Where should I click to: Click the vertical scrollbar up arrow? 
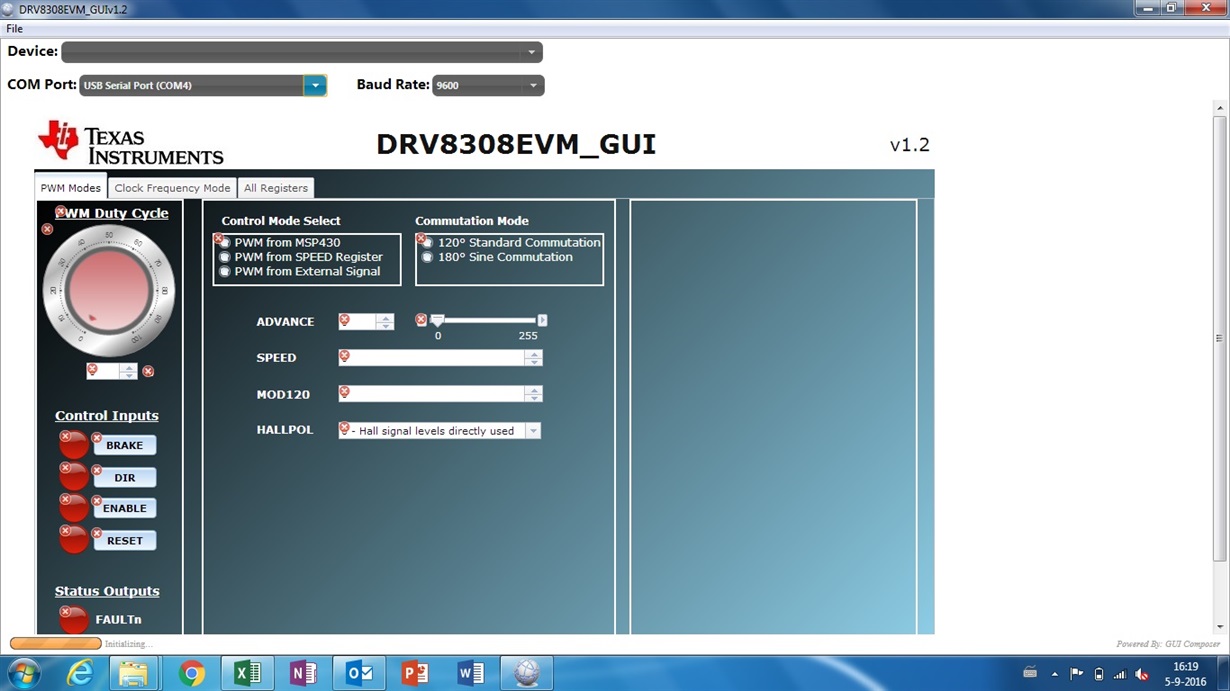point(1219,108)
